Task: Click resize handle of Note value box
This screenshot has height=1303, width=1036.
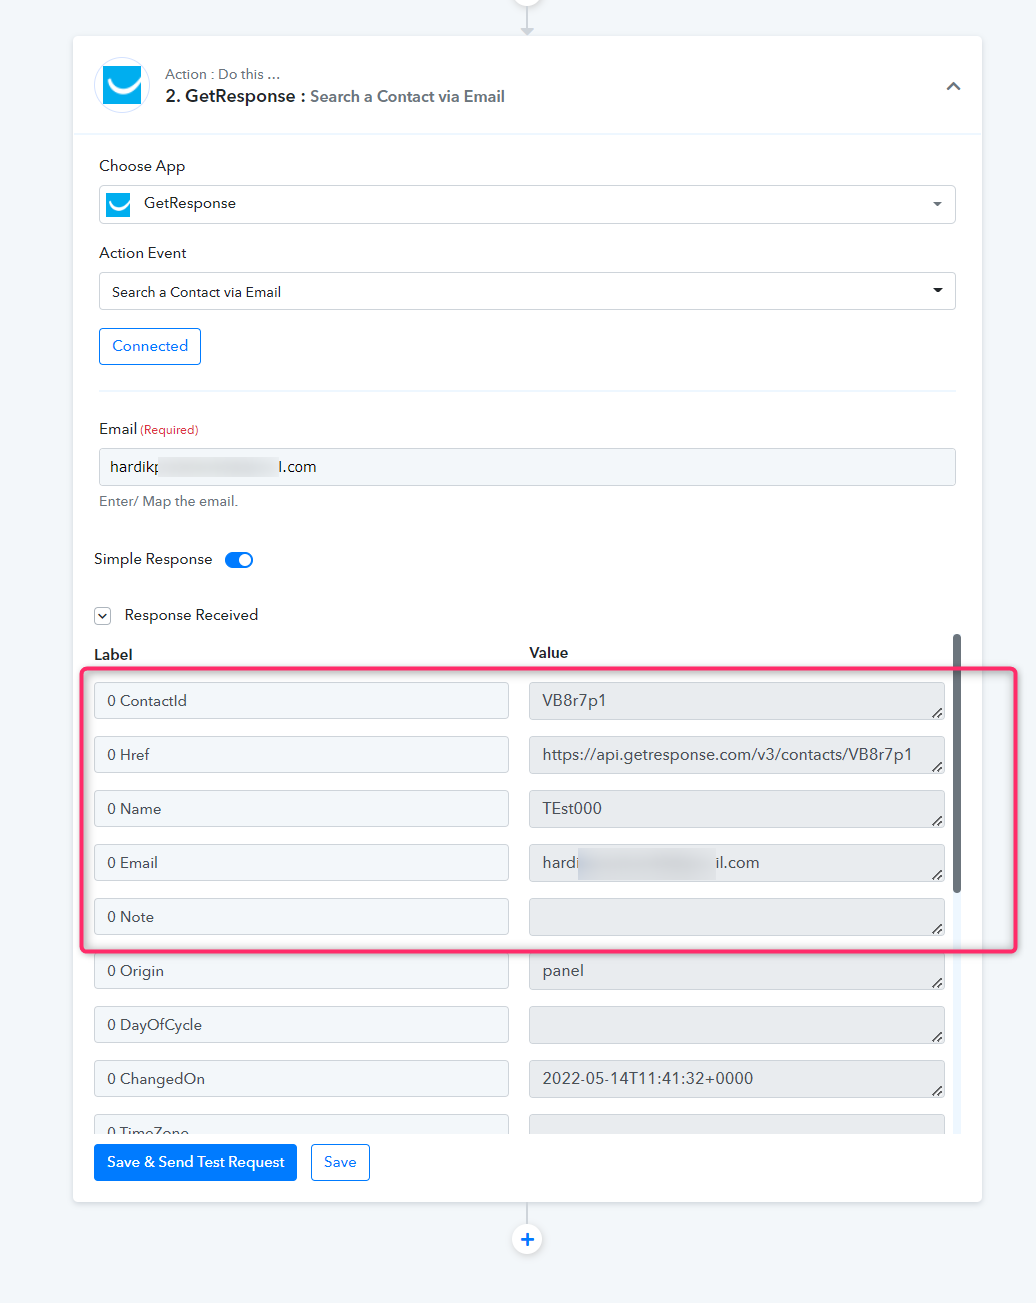Action: click(x=937, y=929)
